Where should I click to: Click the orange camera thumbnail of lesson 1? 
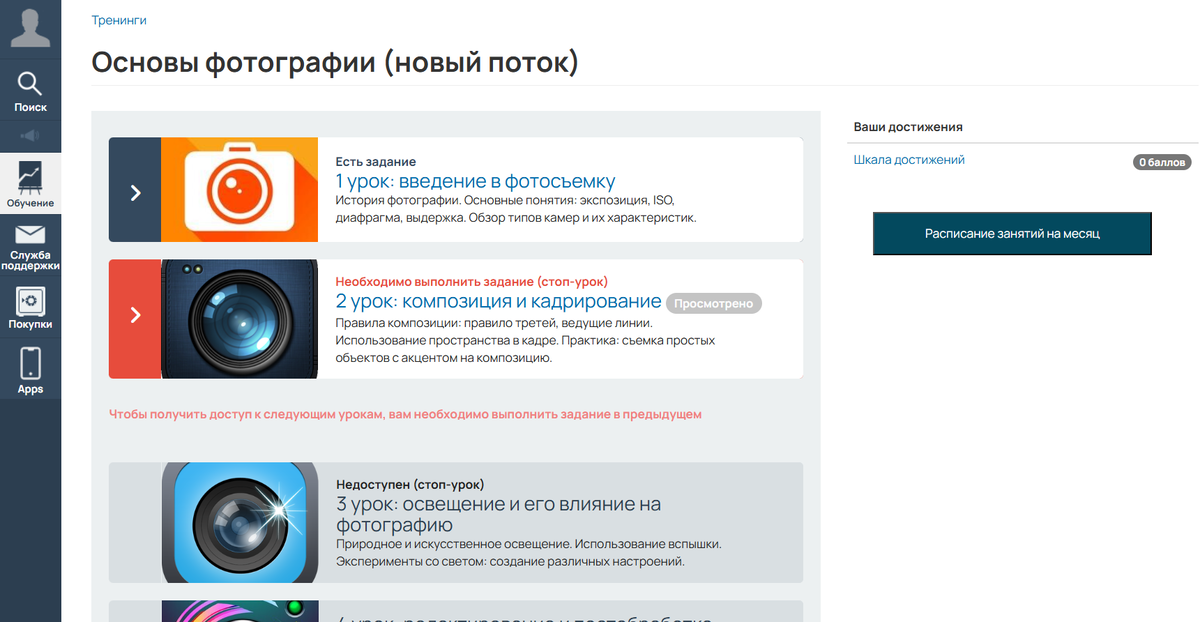click(239, 190)
